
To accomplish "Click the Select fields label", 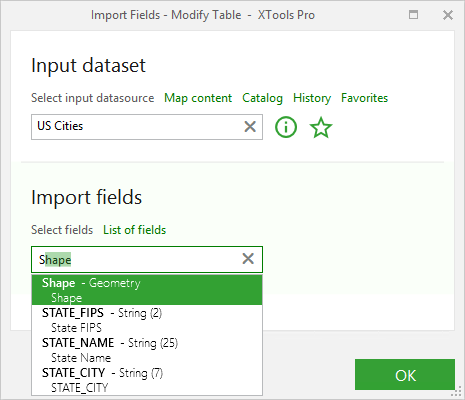I will tap(62, 230).
